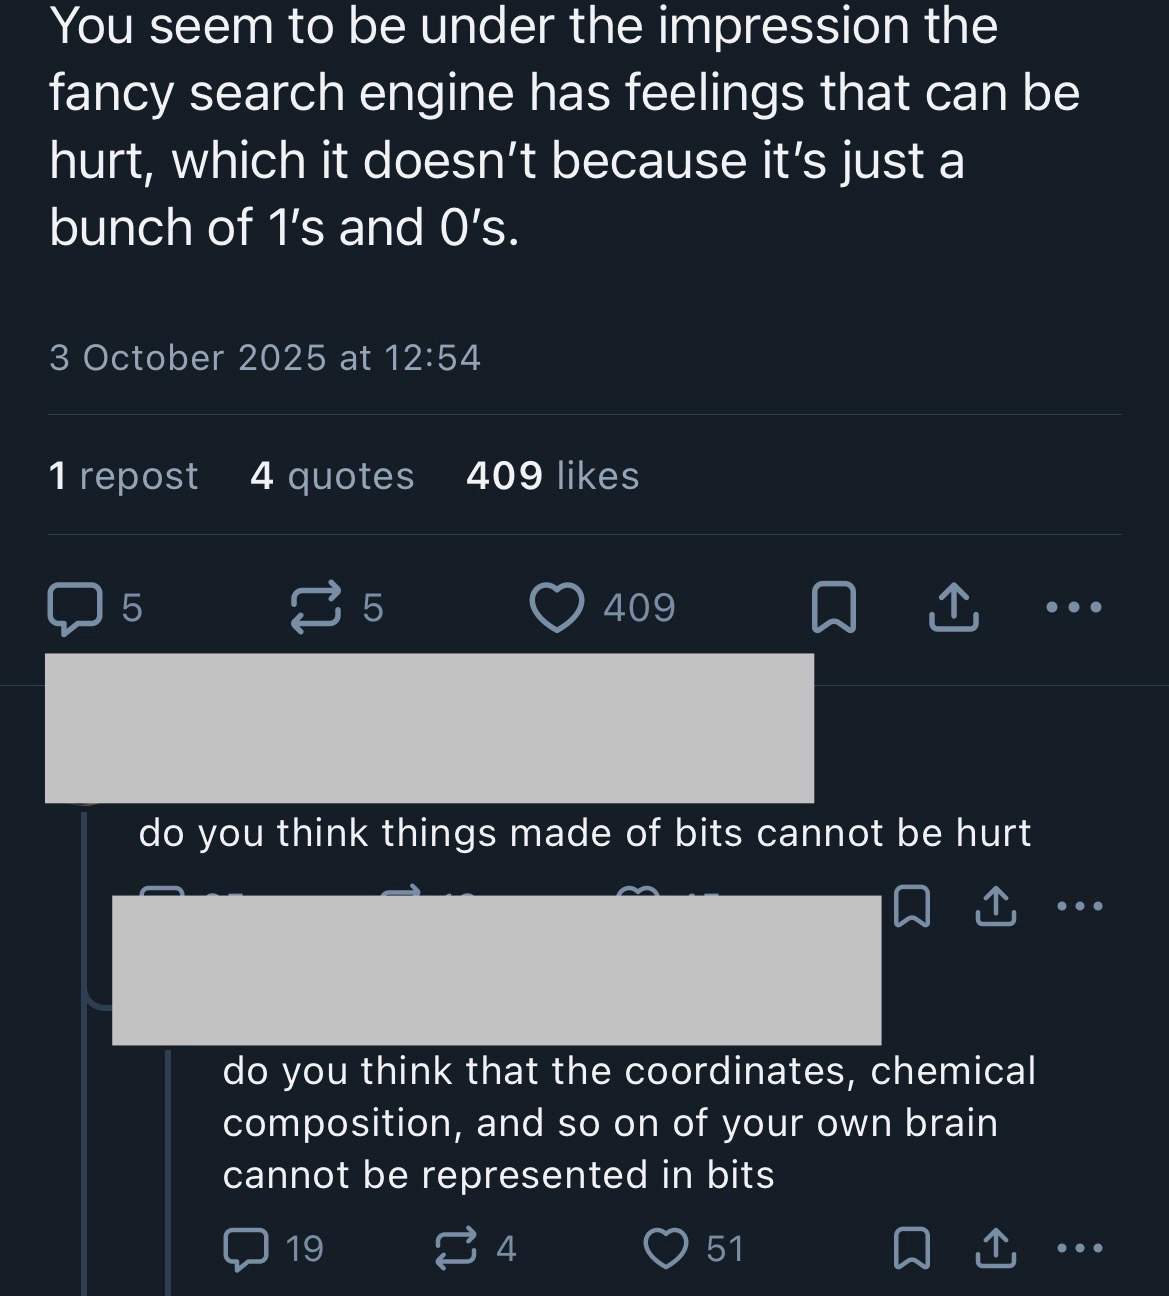1169x1296 pixels.
Task: Open more options on 'bits cannot be hurt' reply
Action: click(x=1079, y=907)
